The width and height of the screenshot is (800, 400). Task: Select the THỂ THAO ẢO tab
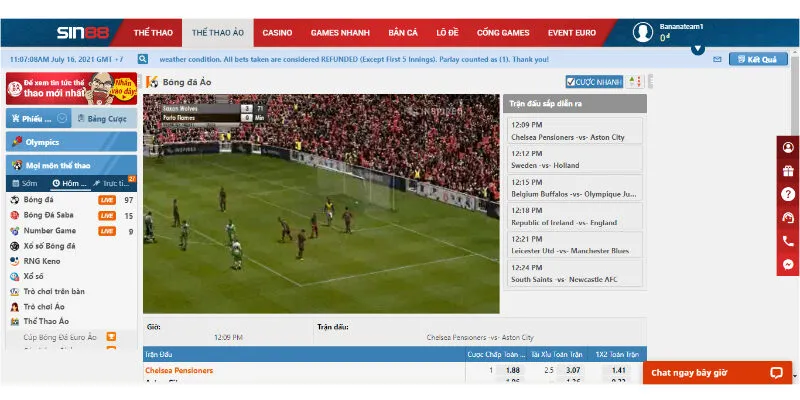pyautogui.click(x=218, y=33)
